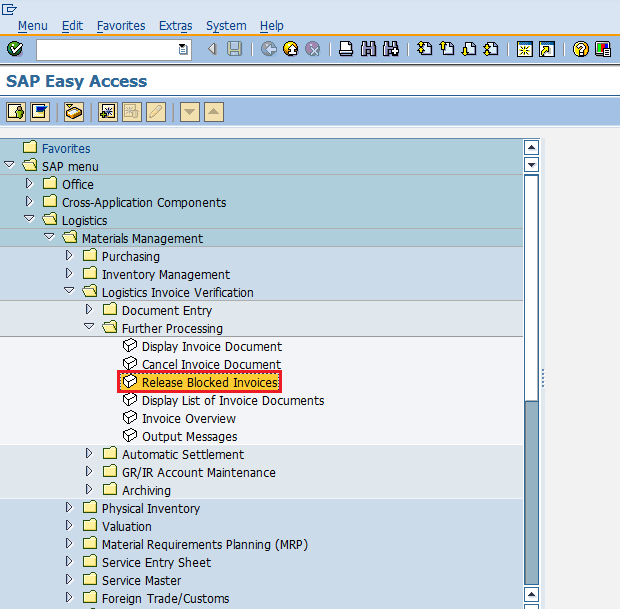Expand the Document Entry folder
Image resolution: width=620 pixels, height=609 pixels.
click(89, 309)
